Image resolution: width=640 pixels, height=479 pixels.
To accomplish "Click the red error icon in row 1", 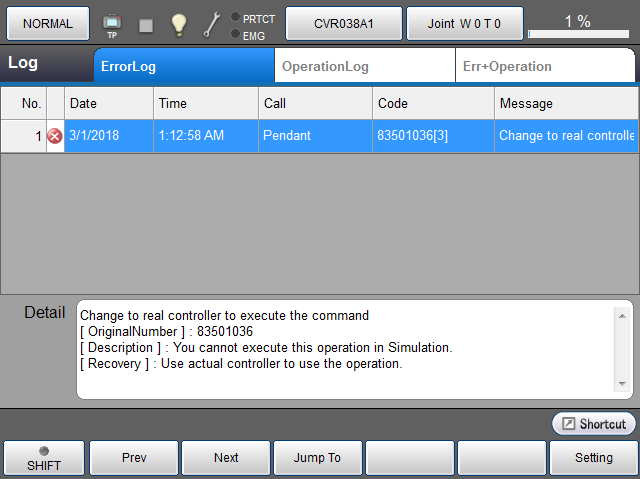I will click(55, 136).
